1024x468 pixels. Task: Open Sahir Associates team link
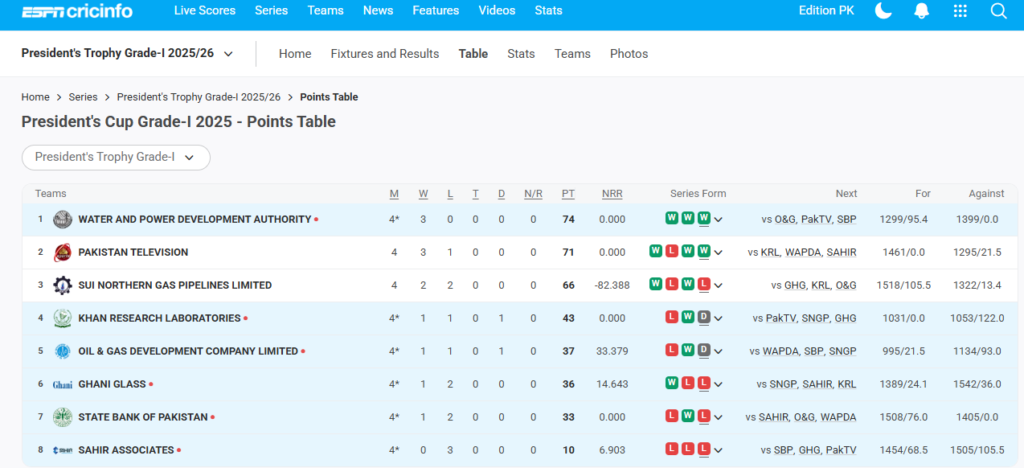[x=126, y=450]
